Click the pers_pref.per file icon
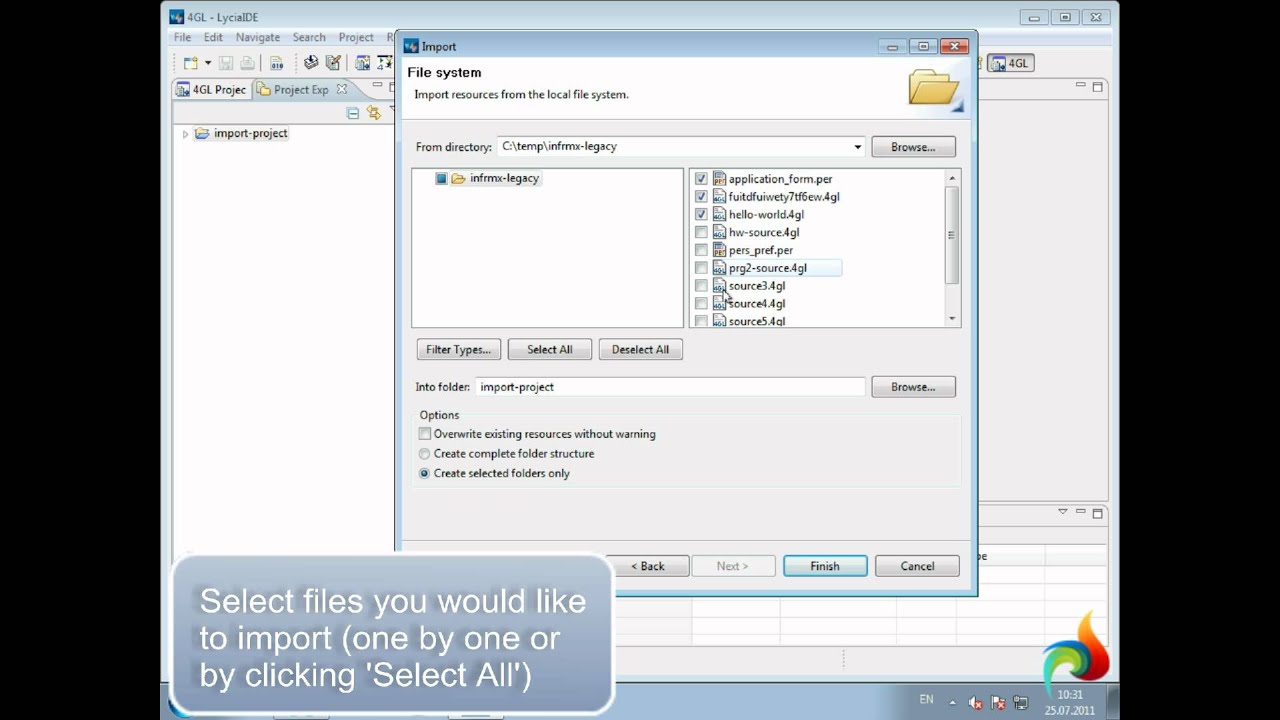Viewport: 1280px width, 720px height. coord(719,250)
